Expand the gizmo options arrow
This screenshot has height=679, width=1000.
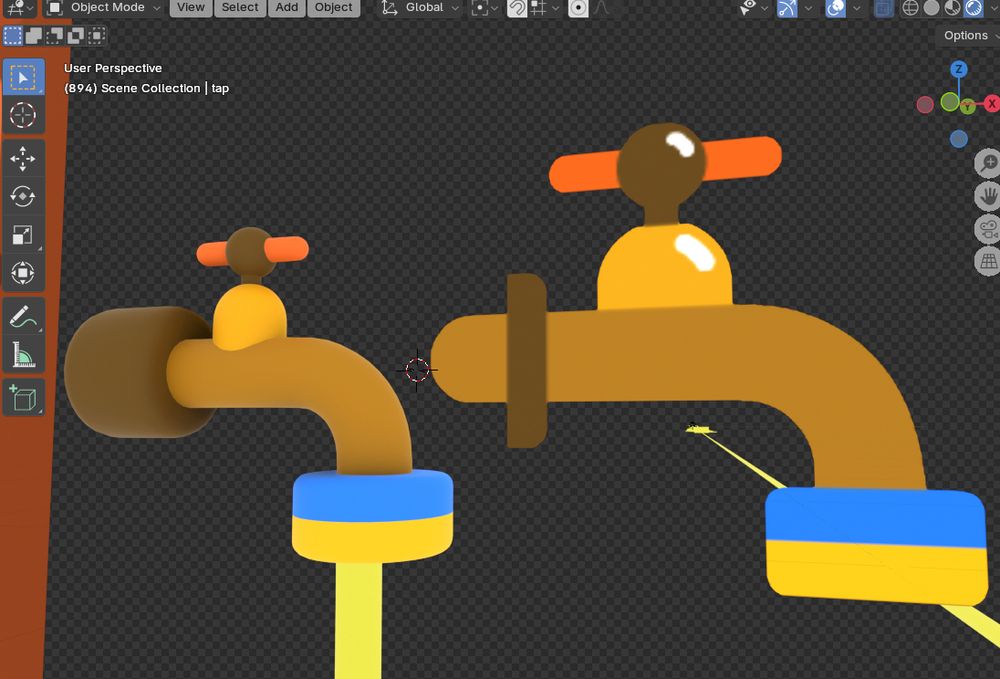[809, 8]
